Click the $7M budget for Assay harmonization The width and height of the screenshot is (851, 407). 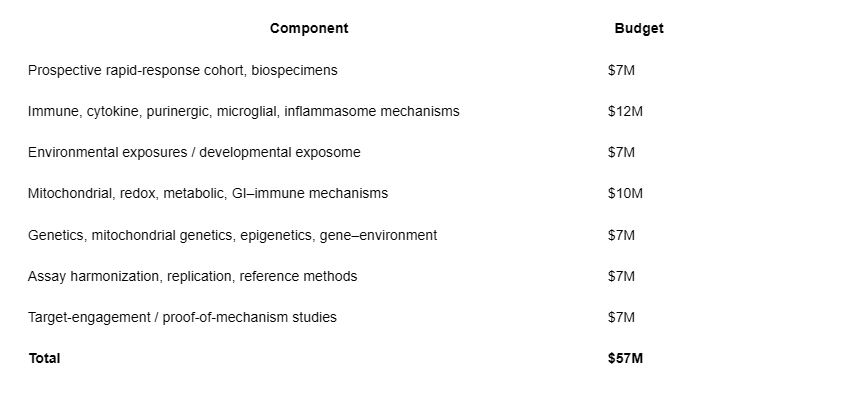click(x=621, y=277)
